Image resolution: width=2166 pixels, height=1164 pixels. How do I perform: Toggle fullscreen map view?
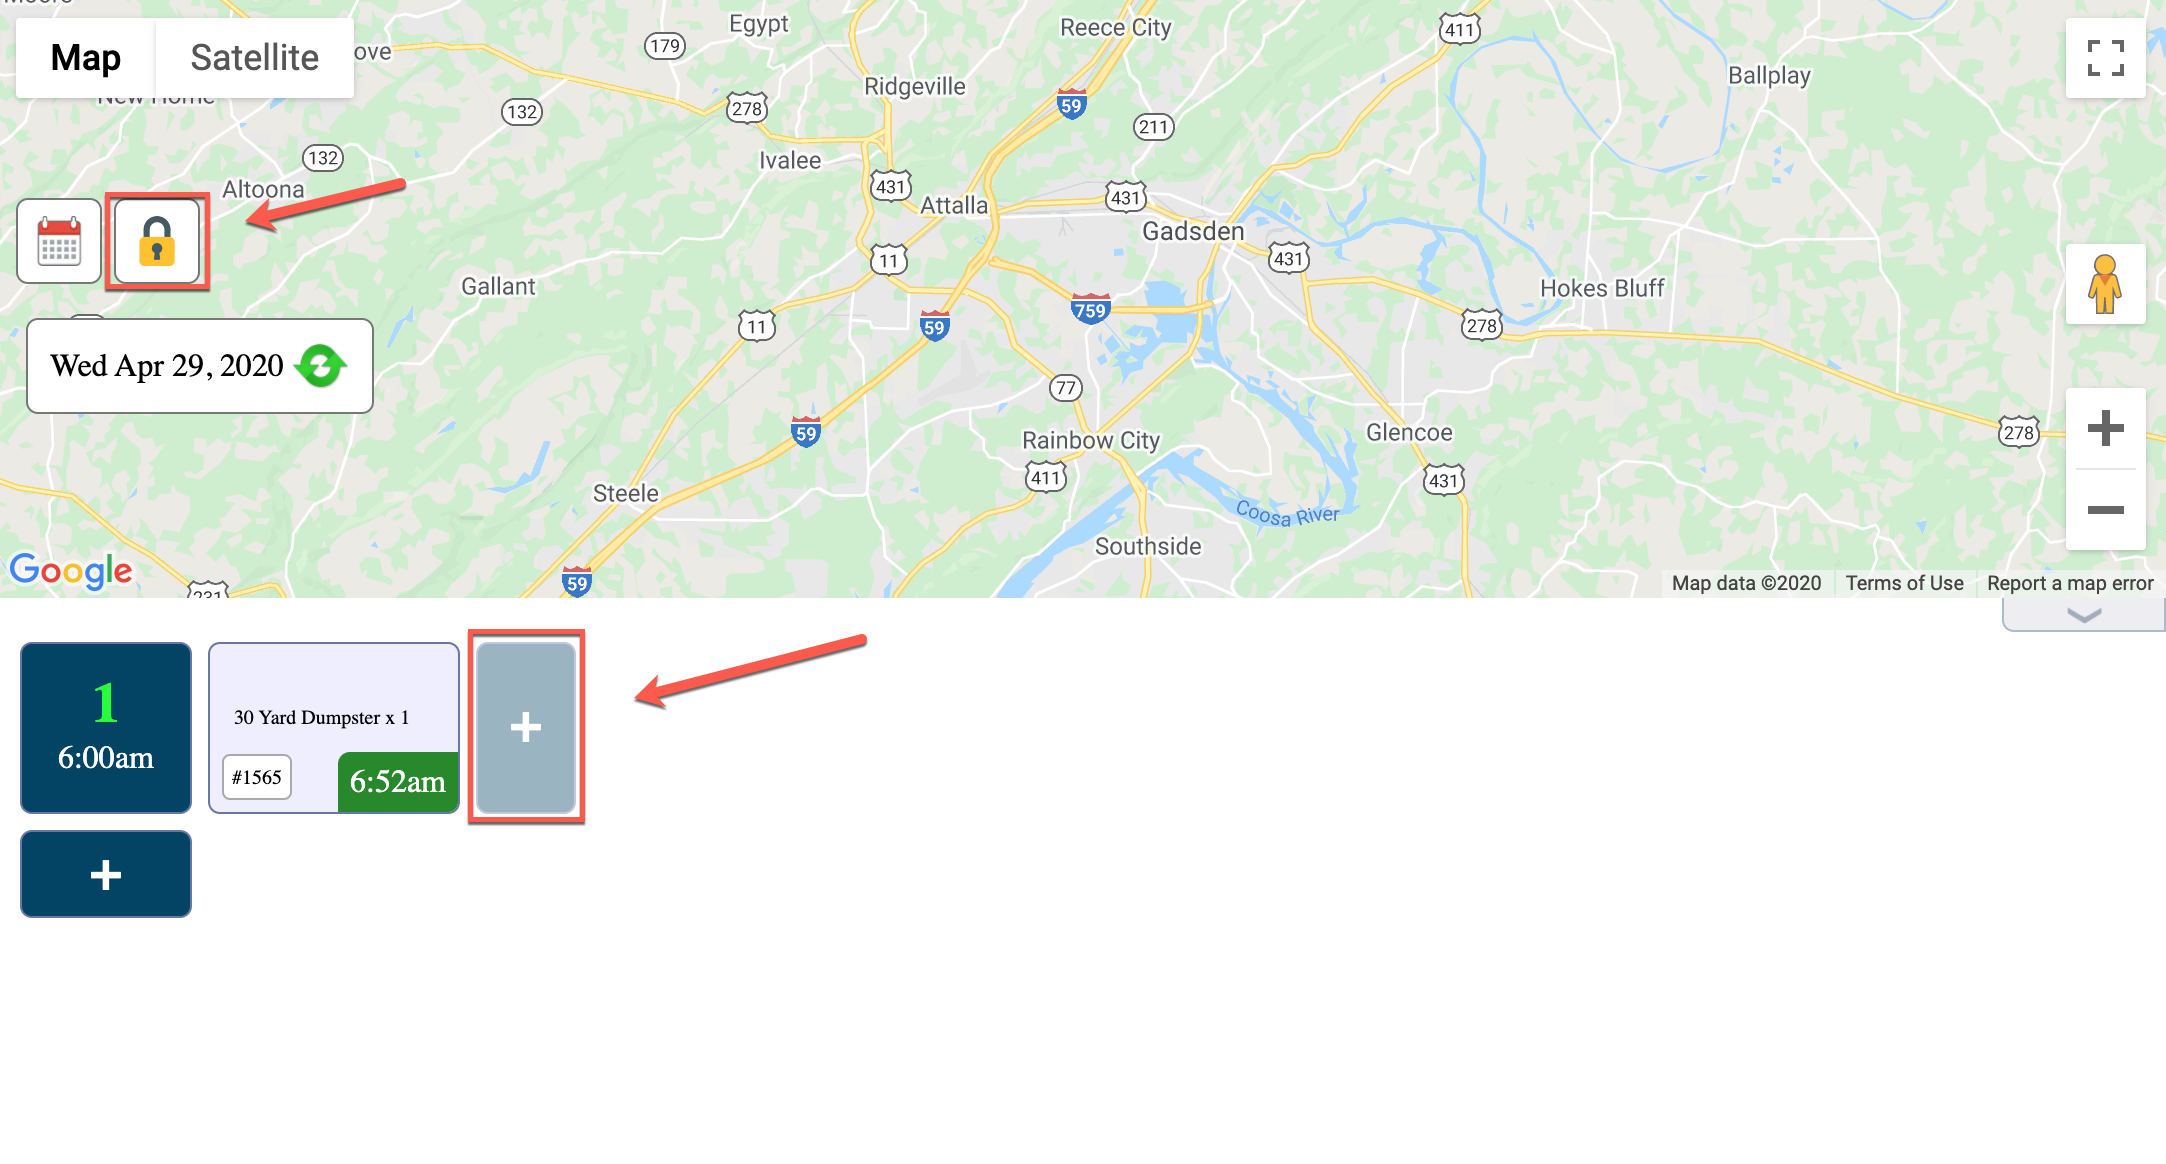2105,58
